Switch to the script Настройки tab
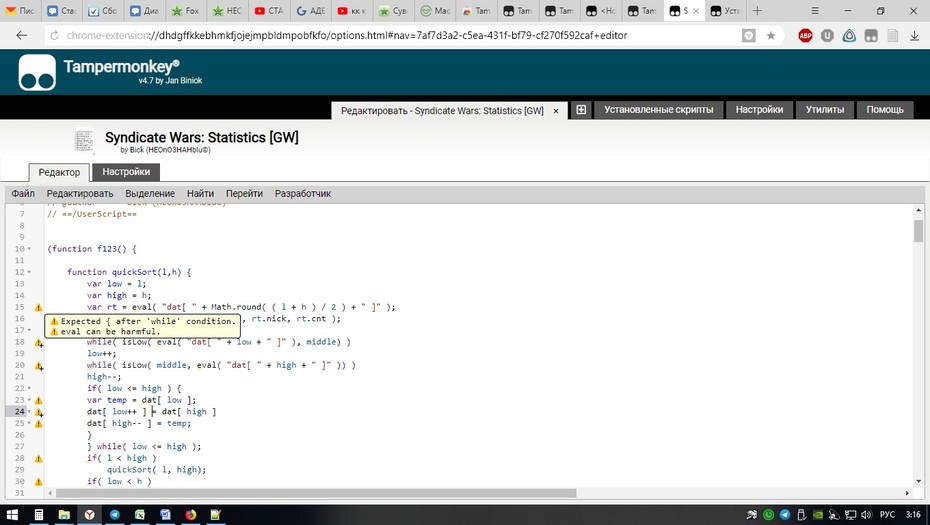The width and height of the screenshot is (930, 525). [126, 172]
